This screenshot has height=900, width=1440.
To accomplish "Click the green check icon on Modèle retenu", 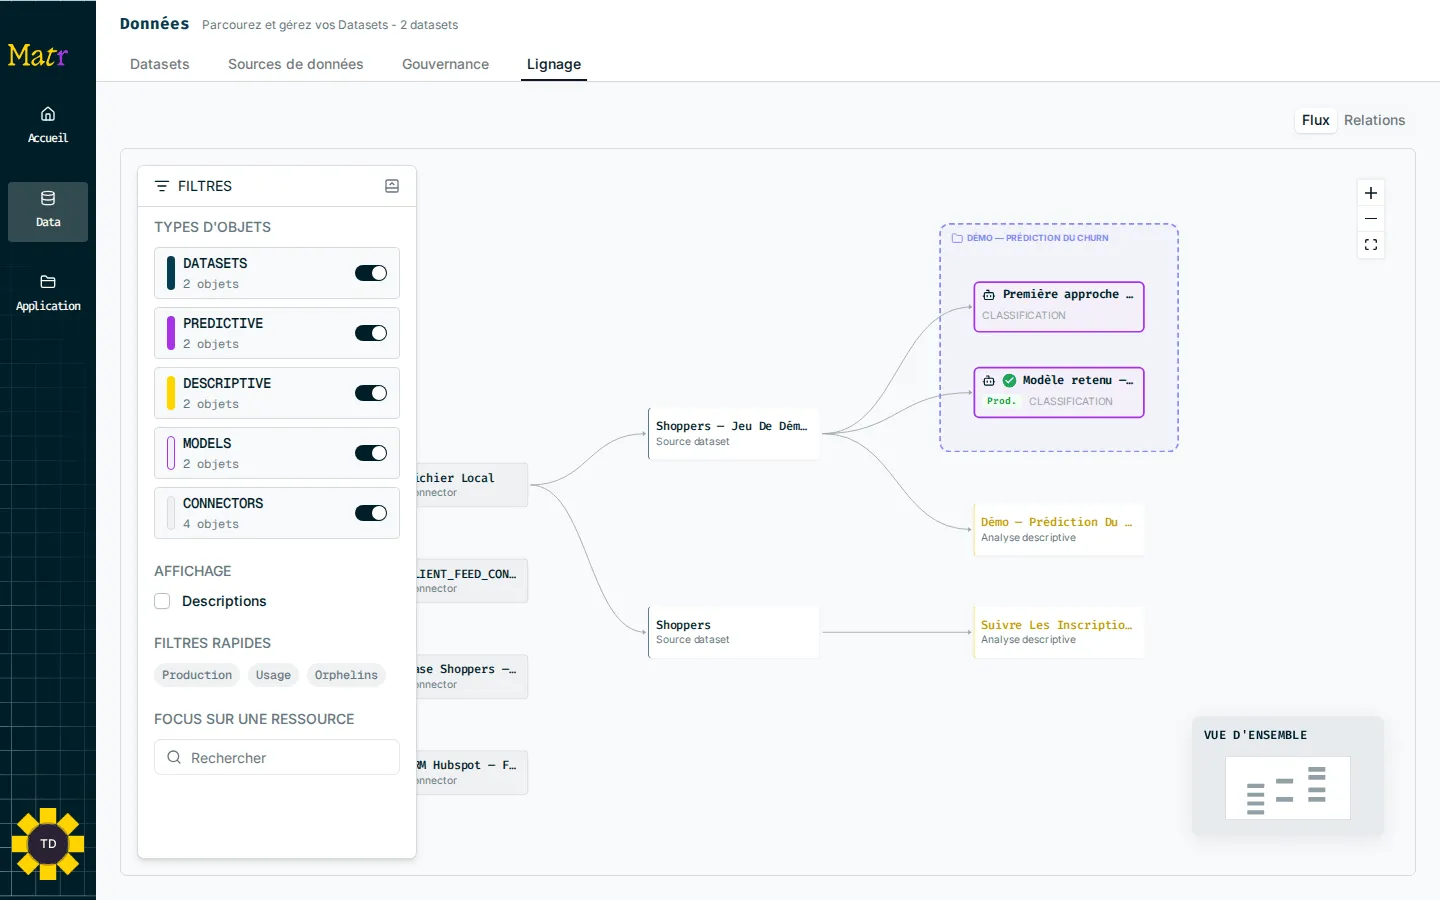I will 1009,381.
